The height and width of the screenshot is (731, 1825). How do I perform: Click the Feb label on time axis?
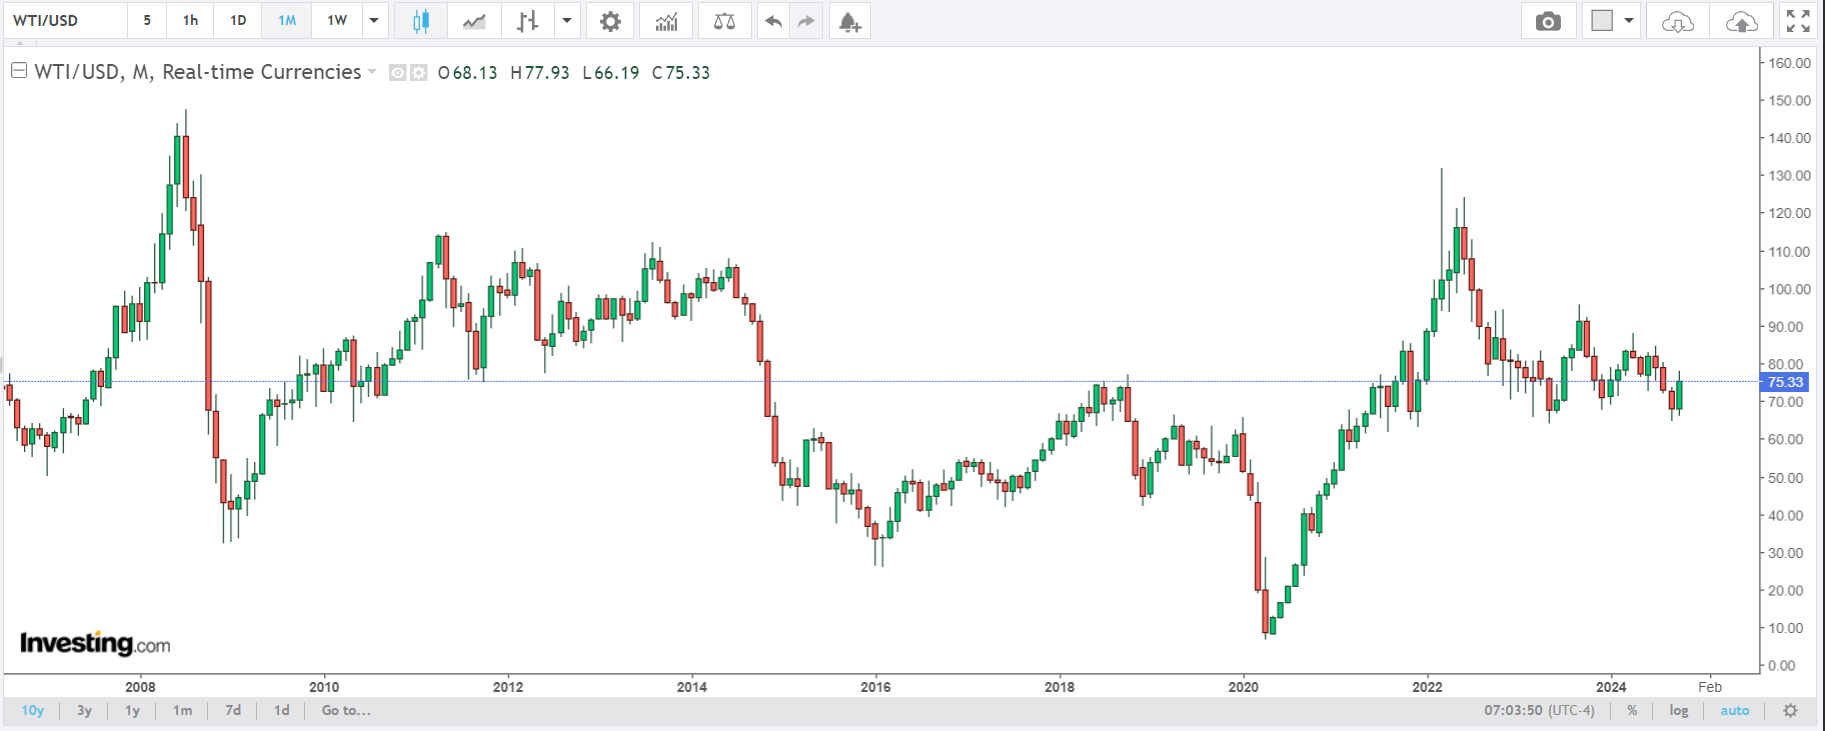click(1710, 687)
